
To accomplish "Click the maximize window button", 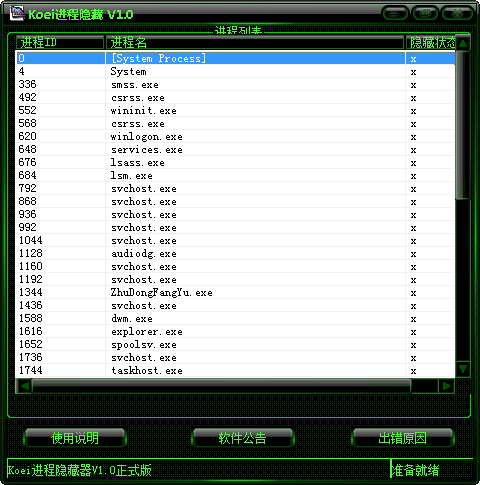I will pos(425,13).
